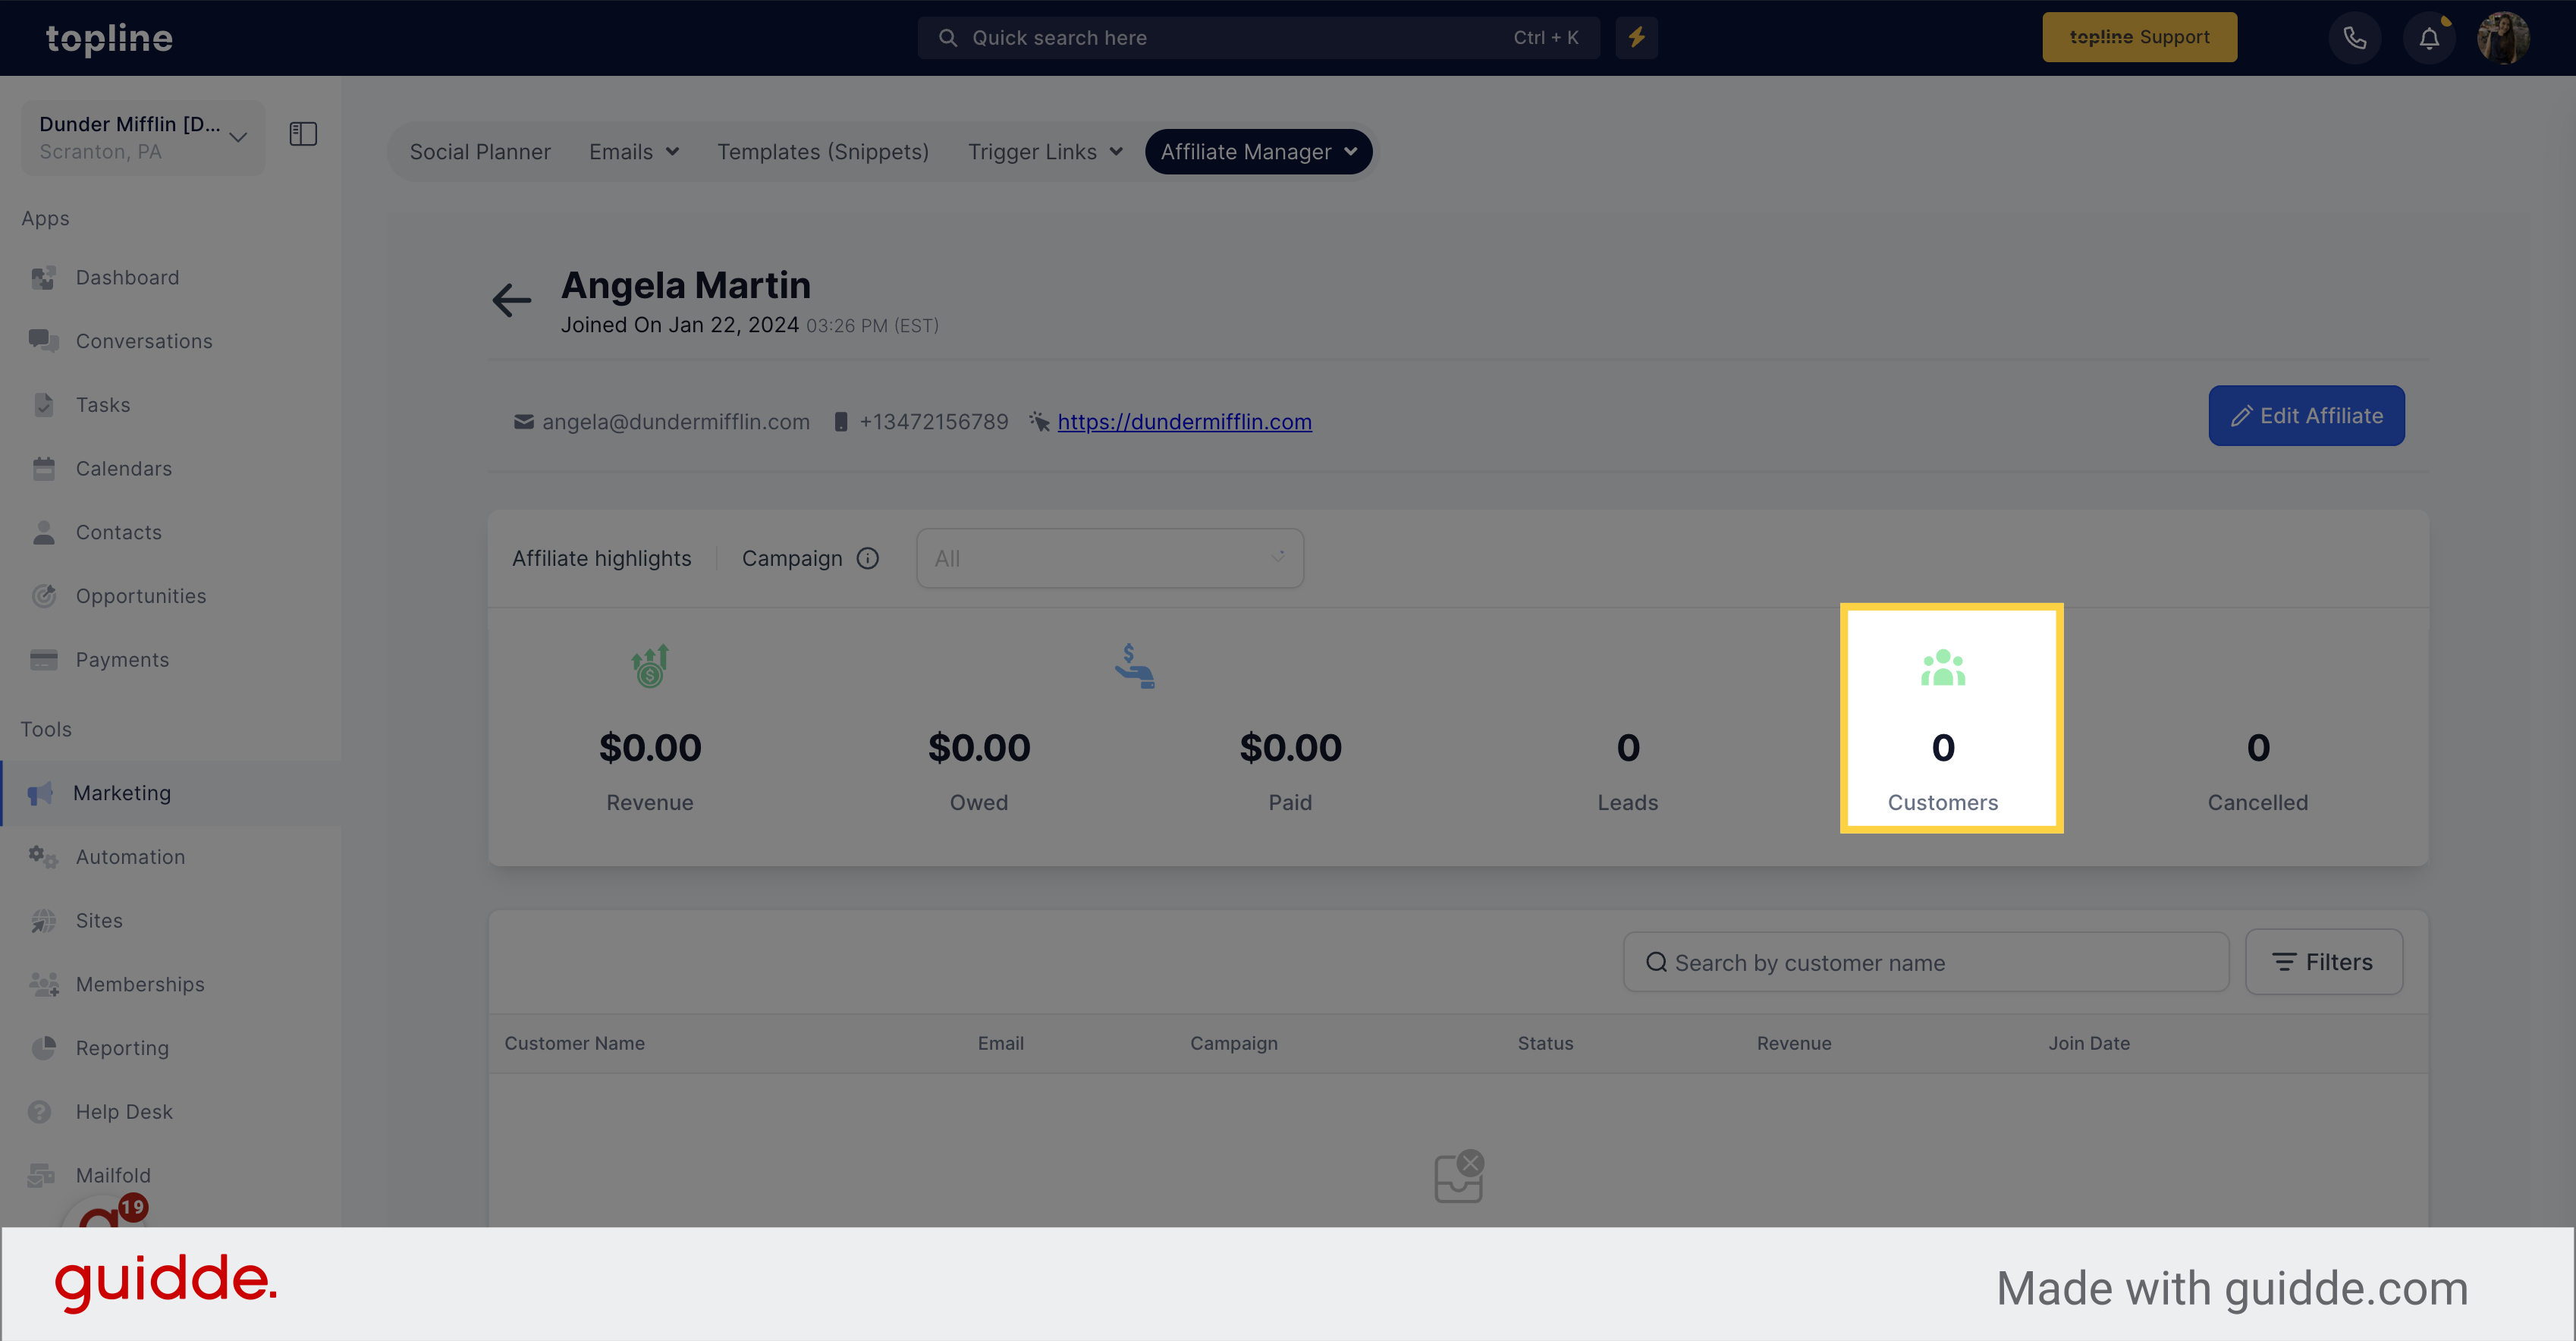Click the Campaign column header
The height and width of the screenshot is (1341, 2576).
pos(1233,1043)
